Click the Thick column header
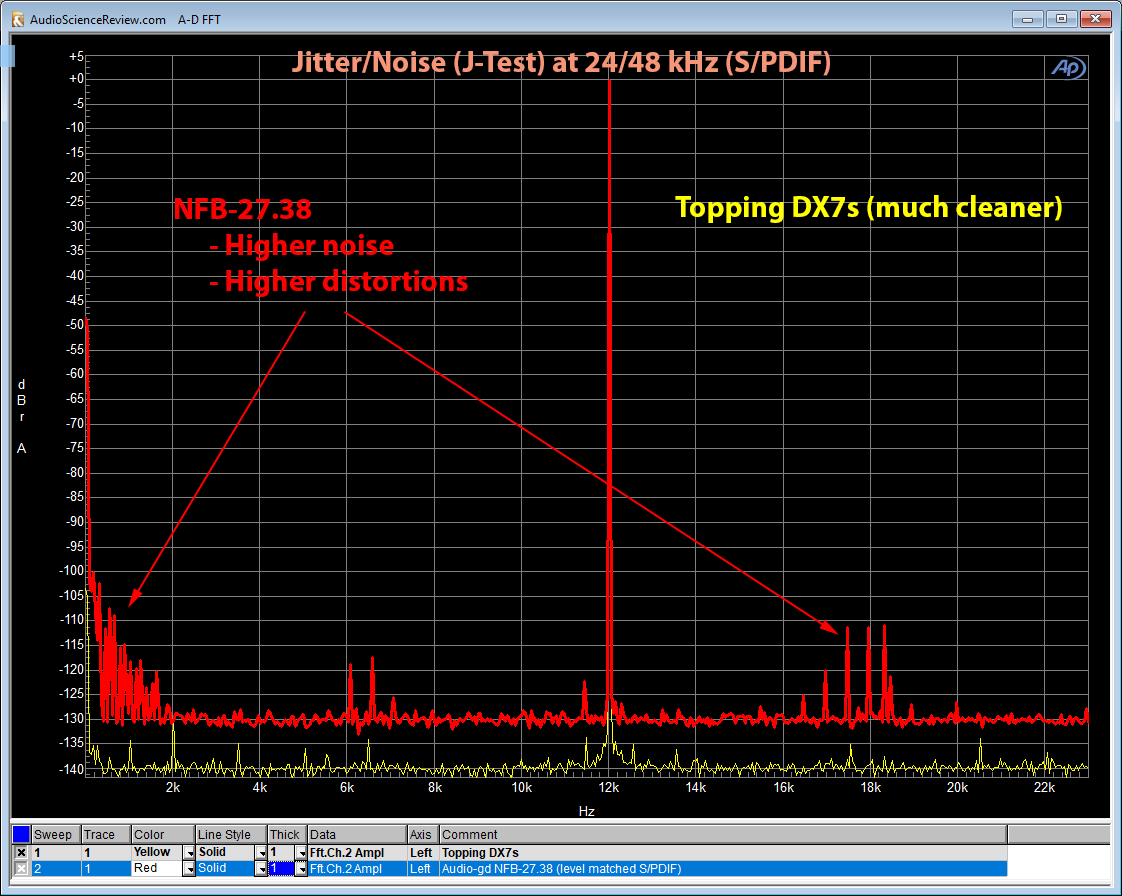The height and width of the screenshot is (896, 1122). [288, 834]
